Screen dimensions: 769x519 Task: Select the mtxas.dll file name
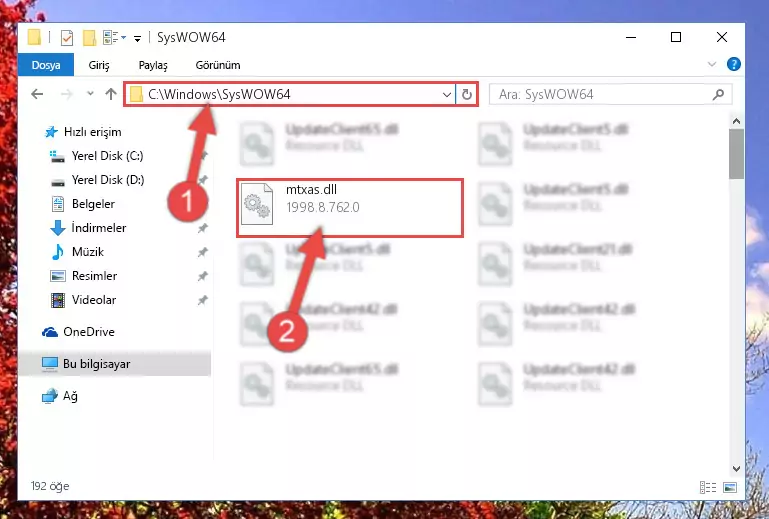311,189
